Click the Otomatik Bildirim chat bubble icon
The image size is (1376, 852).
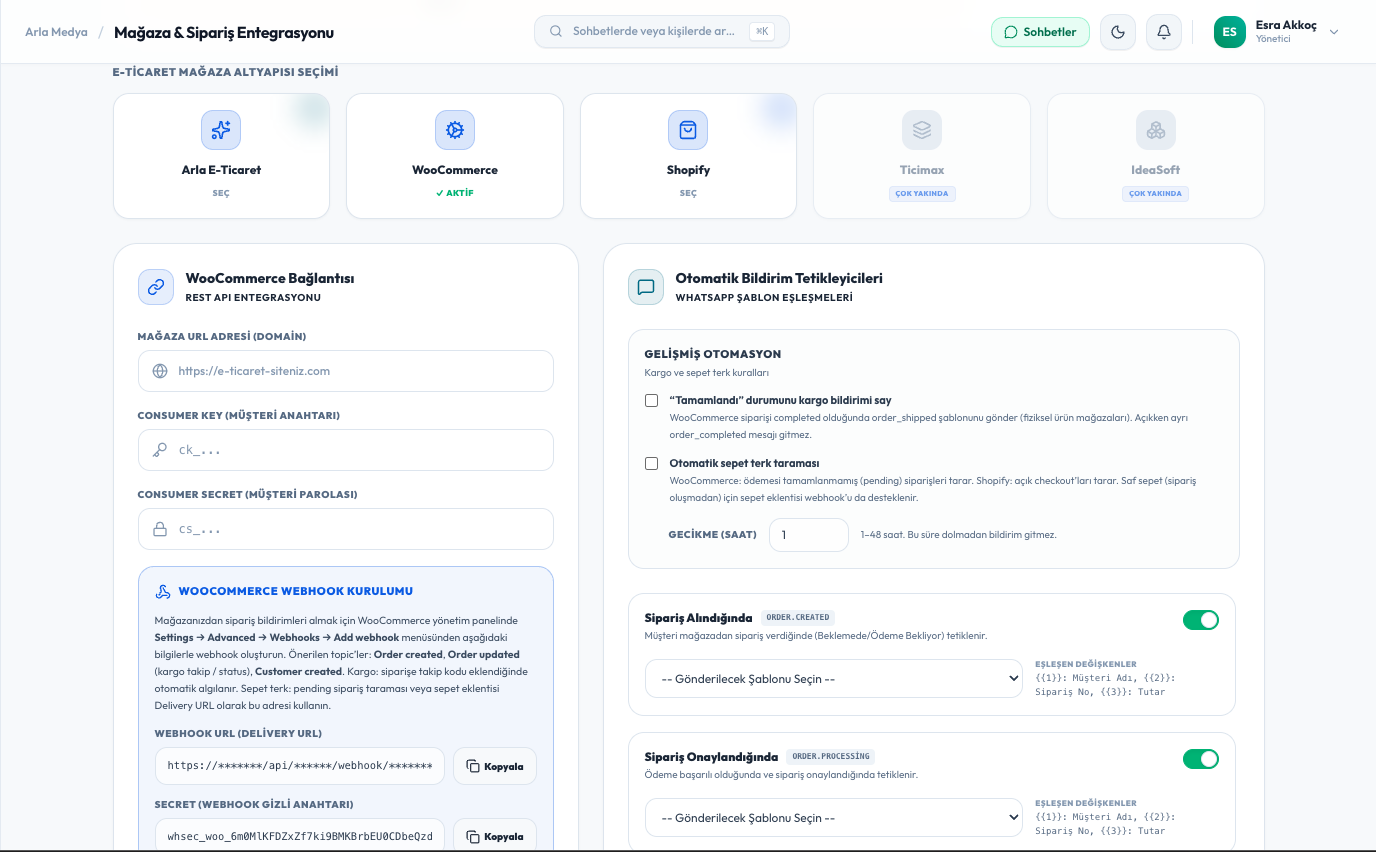coord(646,287)
